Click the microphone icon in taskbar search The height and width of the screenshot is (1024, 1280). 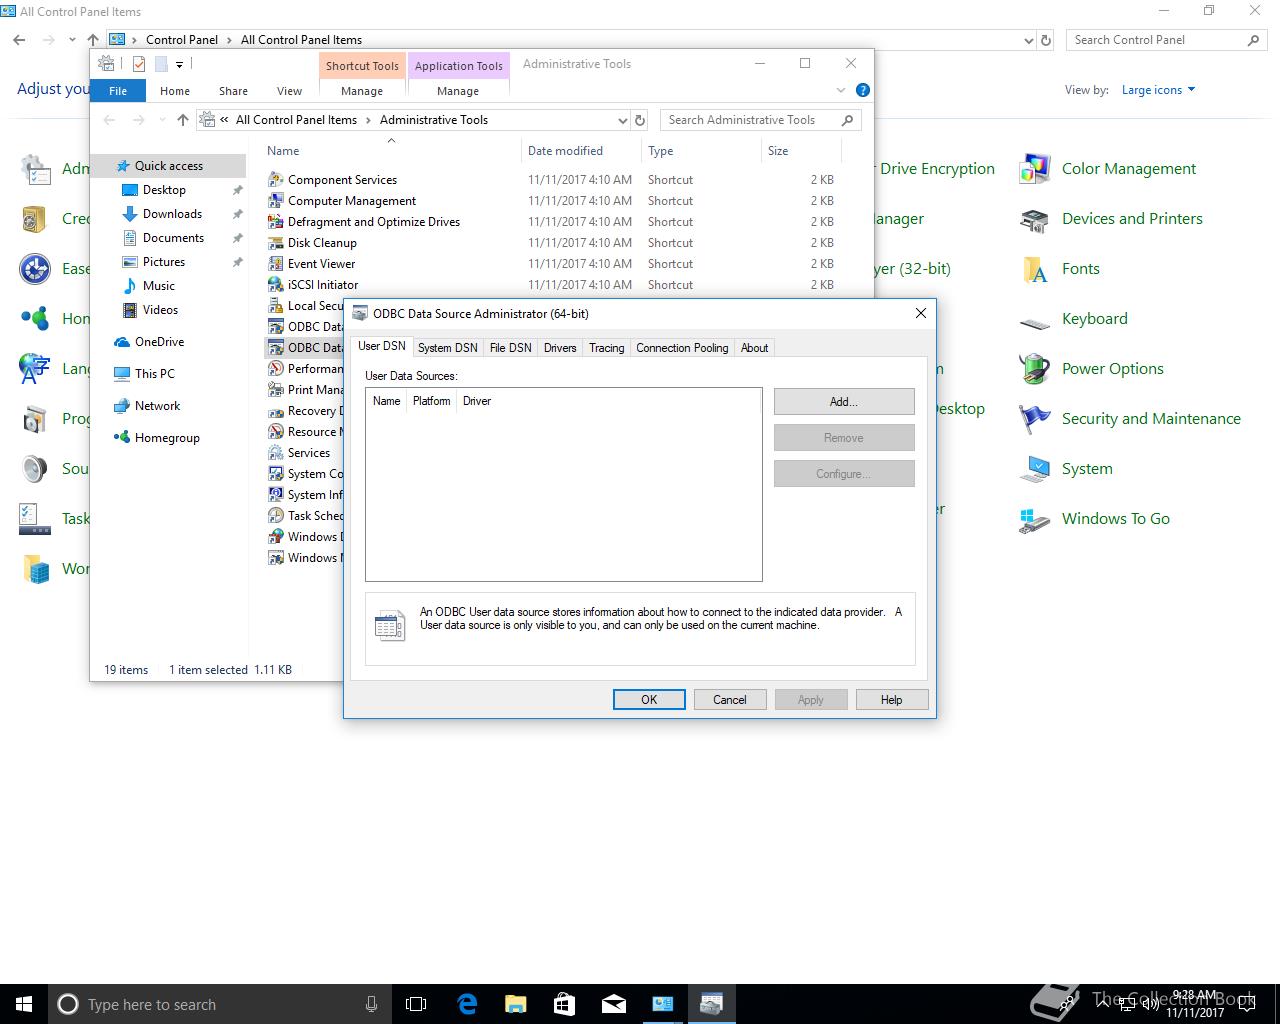point(371,1004)
